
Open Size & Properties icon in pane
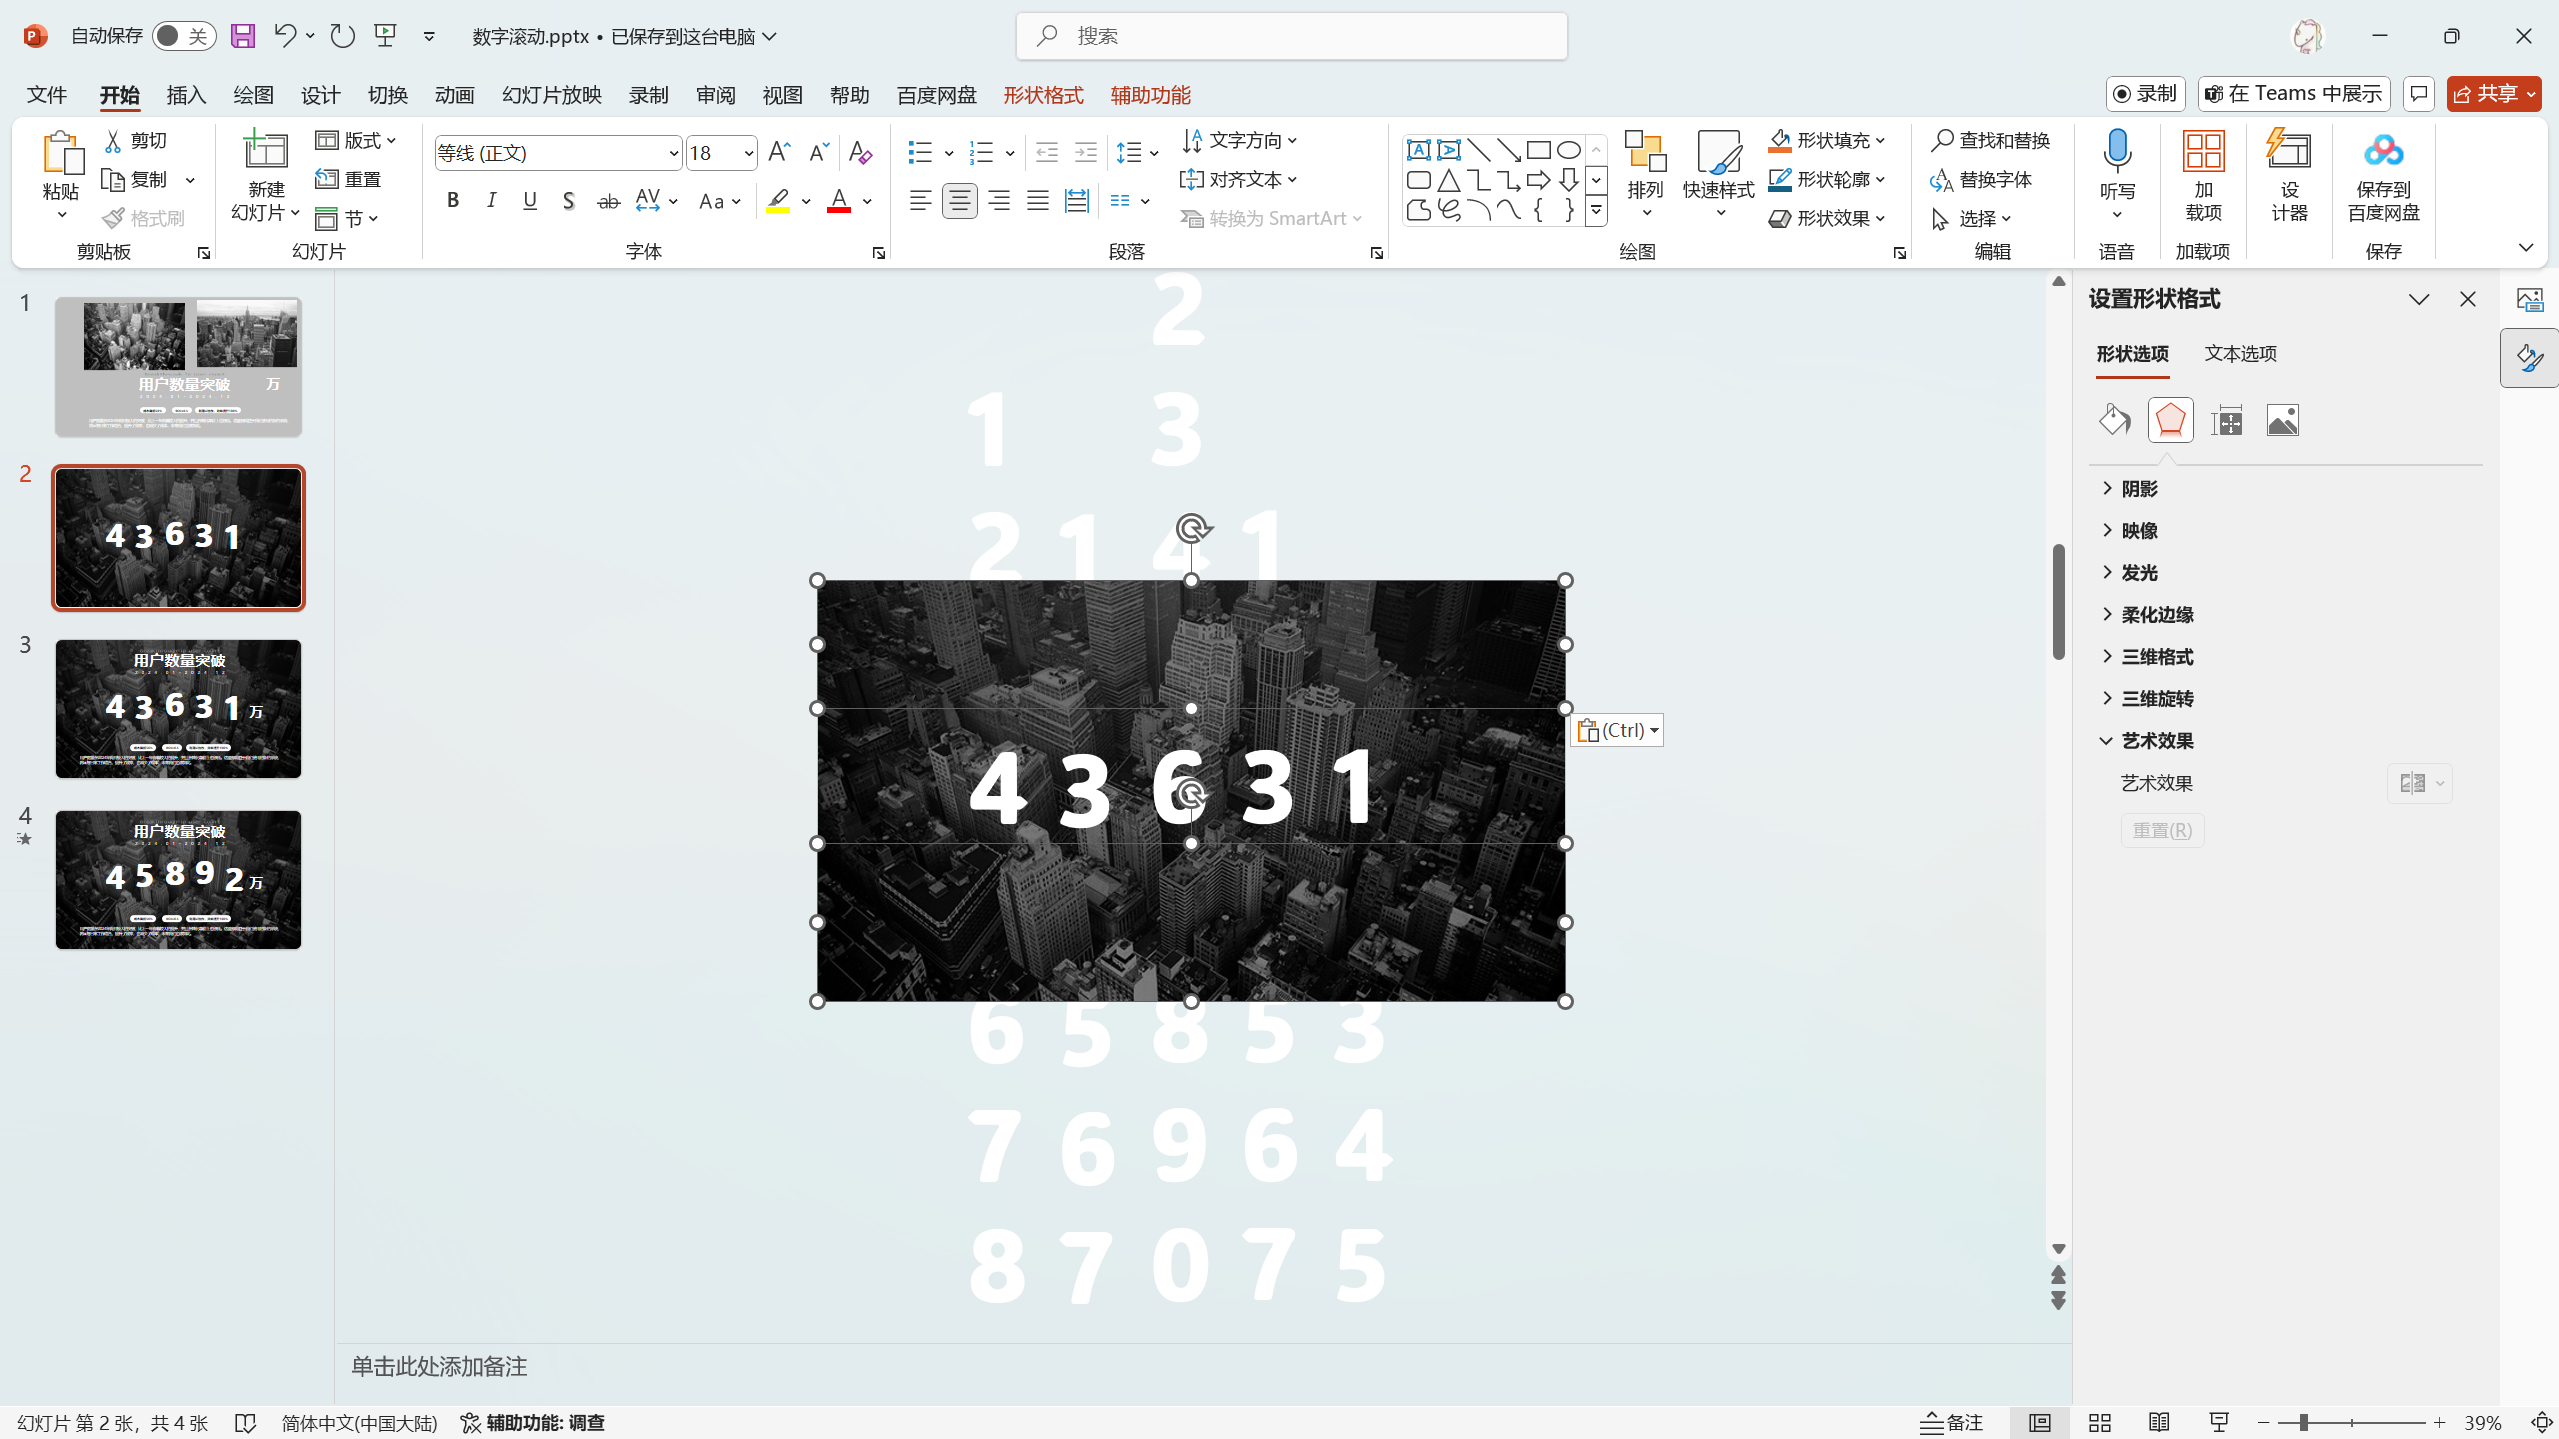(2226, 420)
